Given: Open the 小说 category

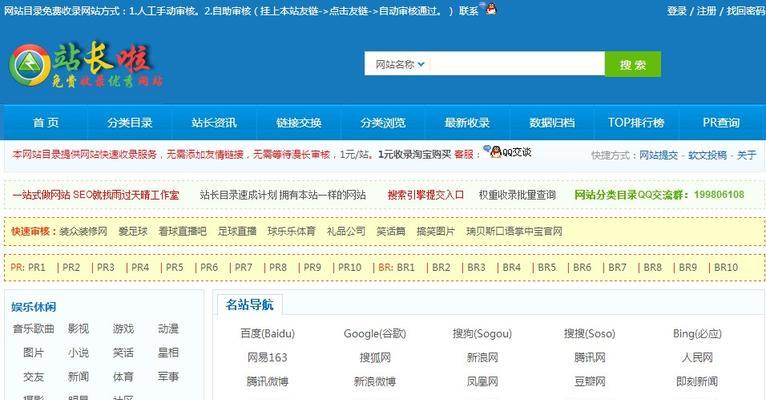Looking at the screenshot, I should 78,353.
